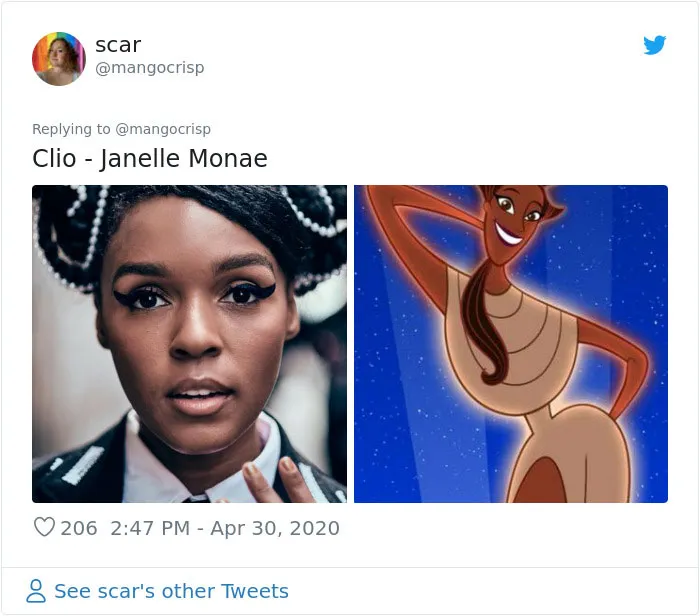Select the word Clio in the tweet
Screen dimensions: 700x616
pos(54,158)
